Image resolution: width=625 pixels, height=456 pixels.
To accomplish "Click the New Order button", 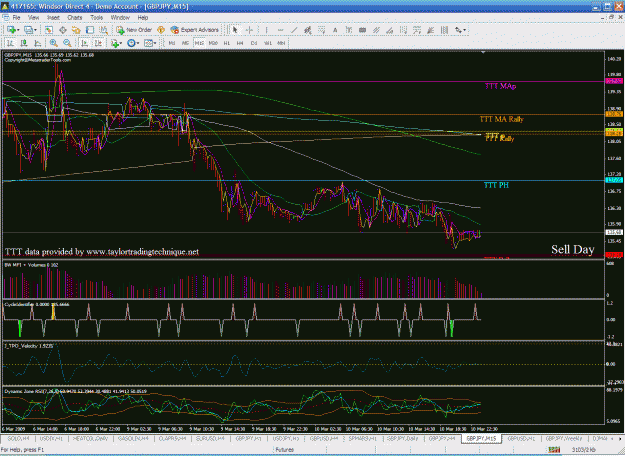I will tap(134, 30).
